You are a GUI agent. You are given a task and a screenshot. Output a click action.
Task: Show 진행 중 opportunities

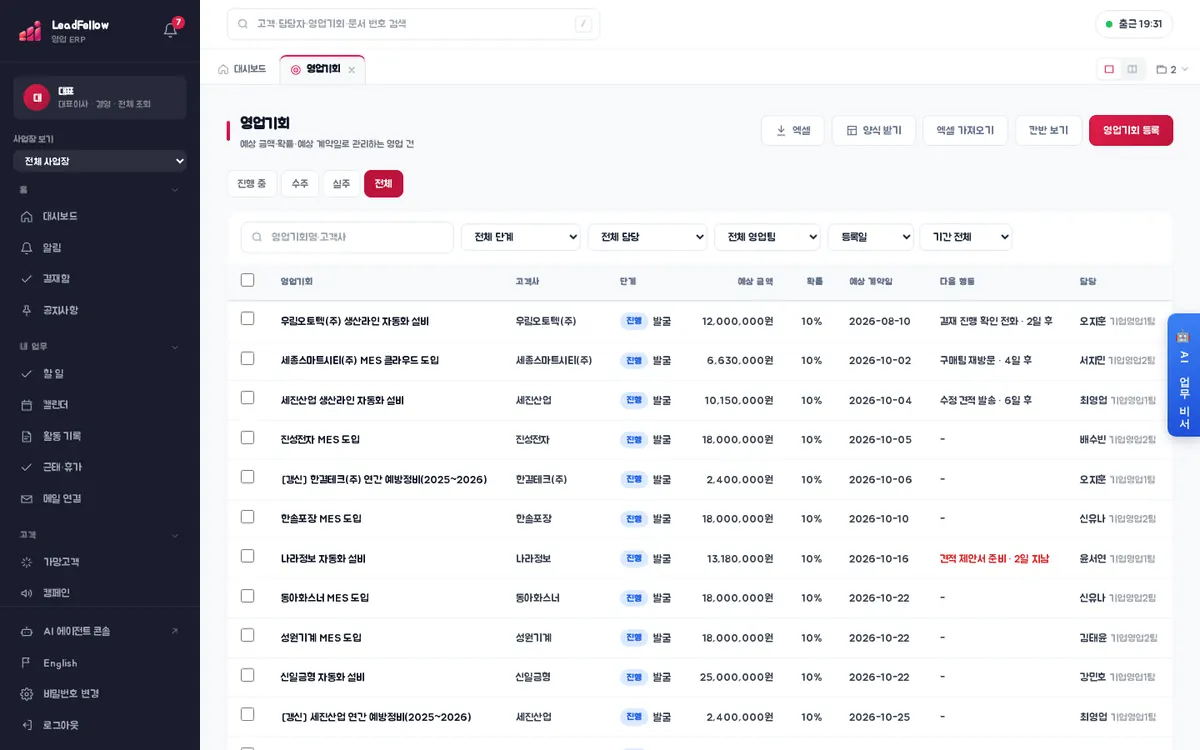point(252,184)
